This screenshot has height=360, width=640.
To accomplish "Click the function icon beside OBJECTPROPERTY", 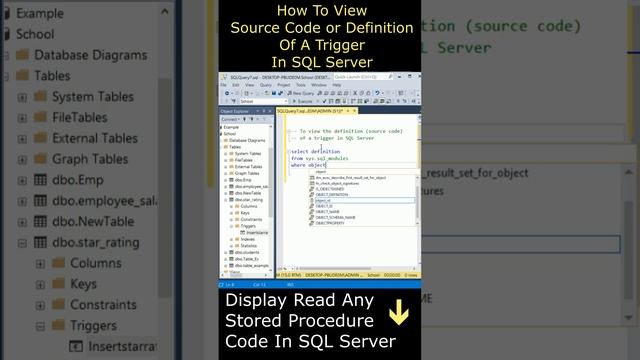I will coord(312,223).
